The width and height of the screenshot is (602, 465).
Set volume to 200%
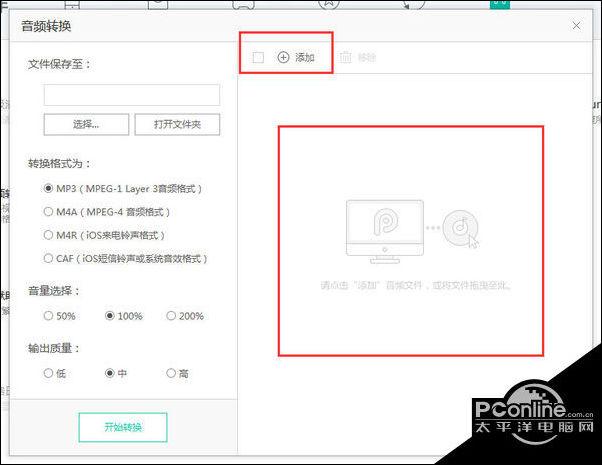click(171, 316)
